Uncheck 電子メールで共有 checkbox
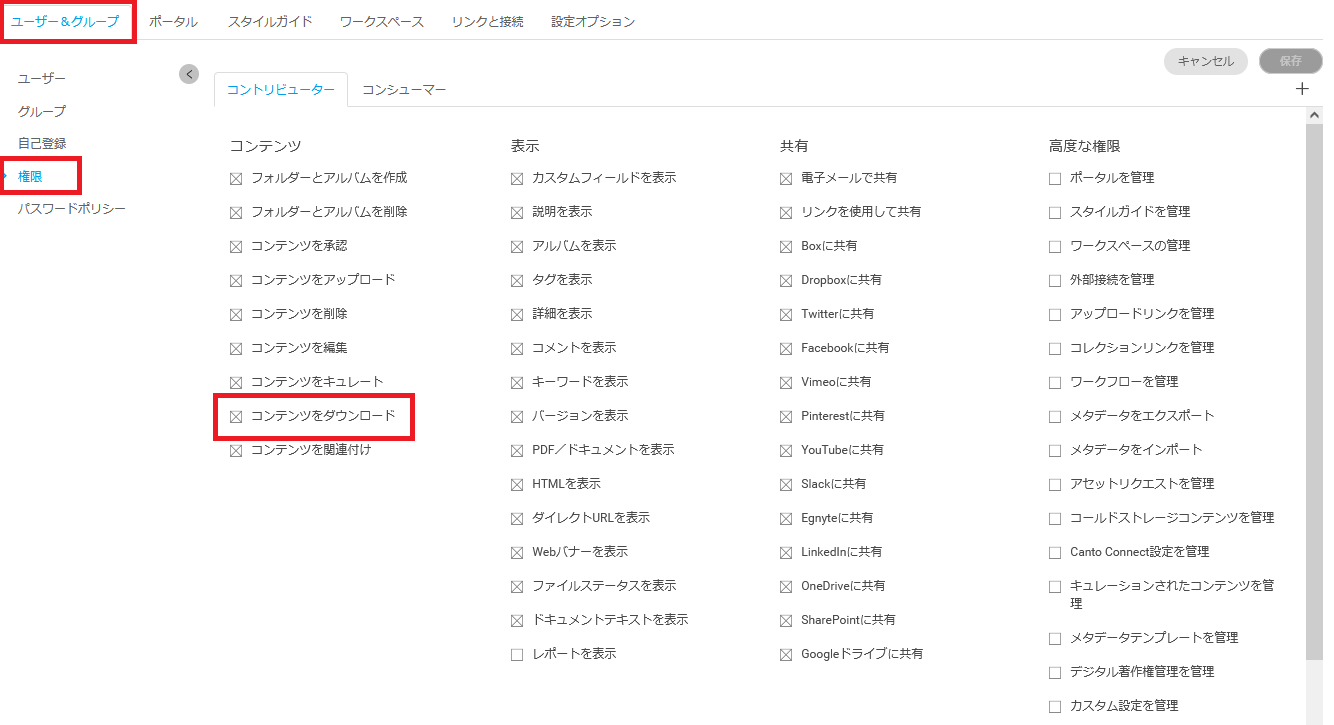Screen dimensions: 1334x725 pyautogui.click(x=786, y=178)
